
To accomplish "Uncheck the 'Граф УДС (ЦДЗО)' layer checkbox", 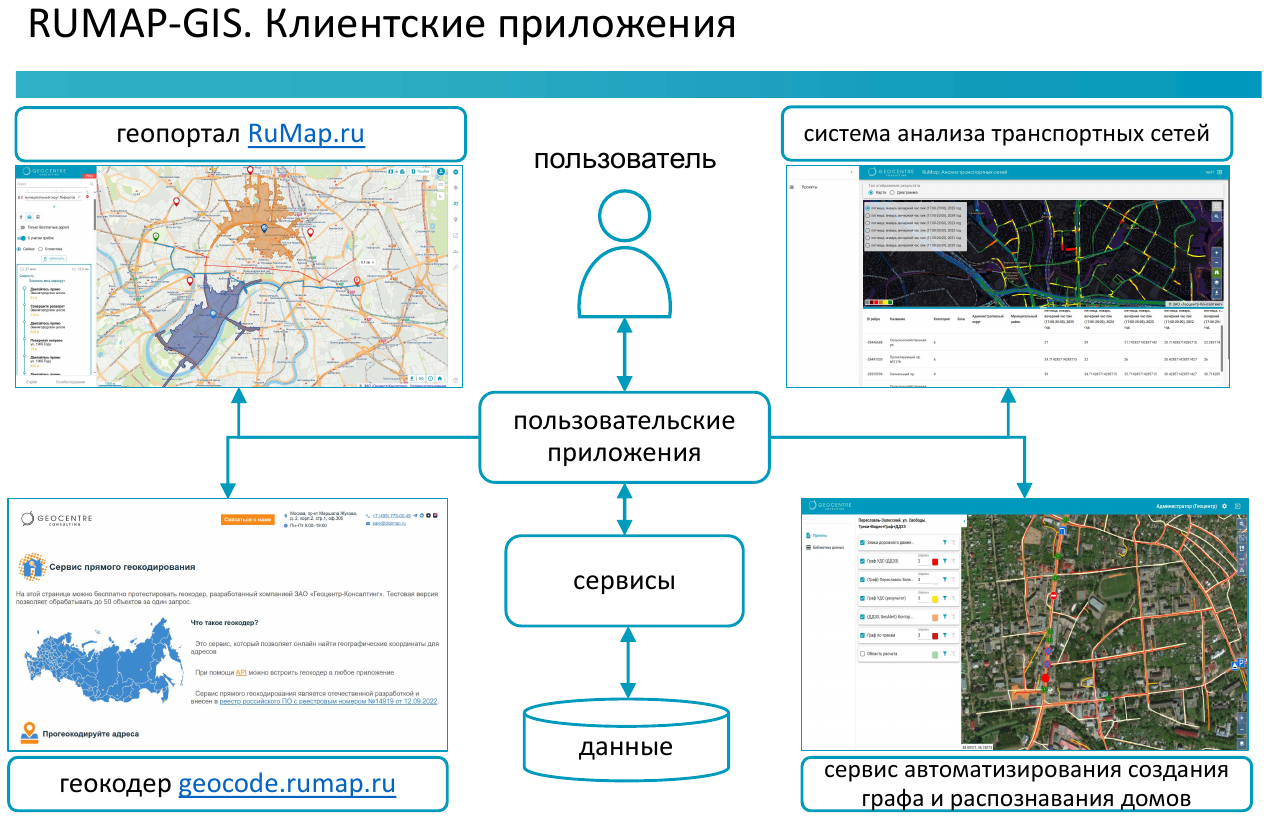I will tap(862, 561).
